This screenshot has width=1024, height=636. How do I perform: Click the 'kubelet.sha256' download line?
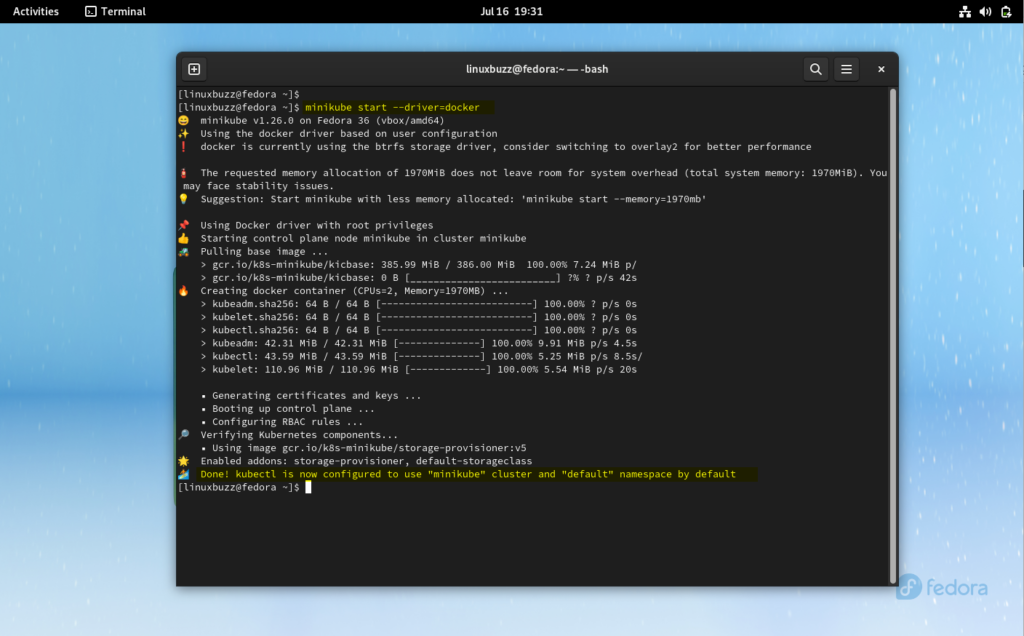(x=418, y=317)
